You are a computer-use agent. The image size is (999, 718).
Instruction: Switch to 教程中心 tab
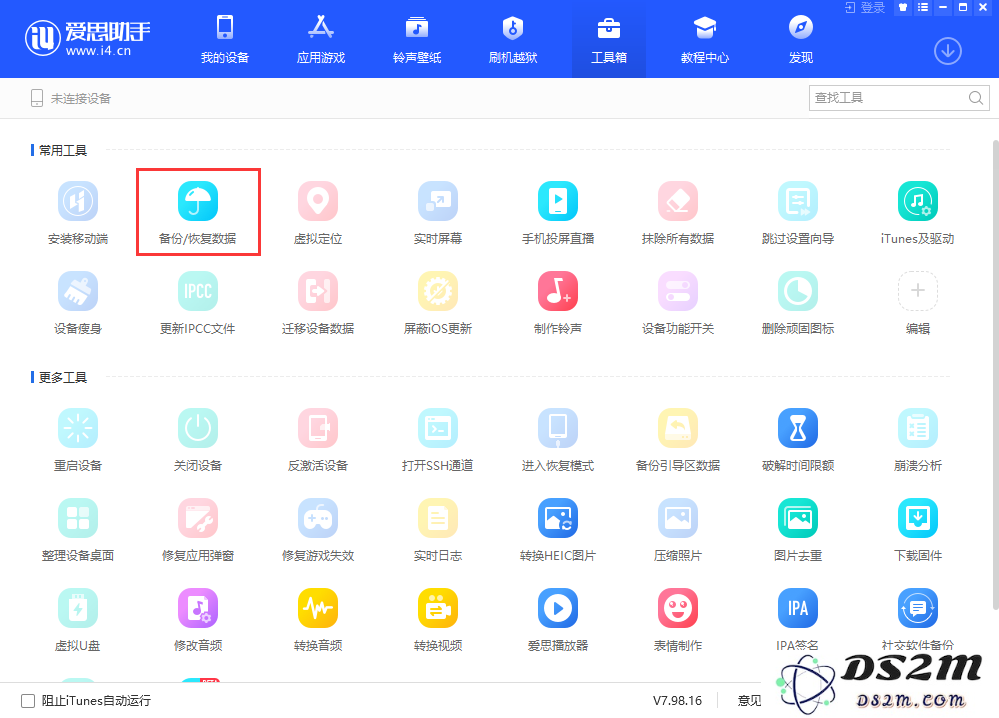pyautogui.click(x=705, y=39)
